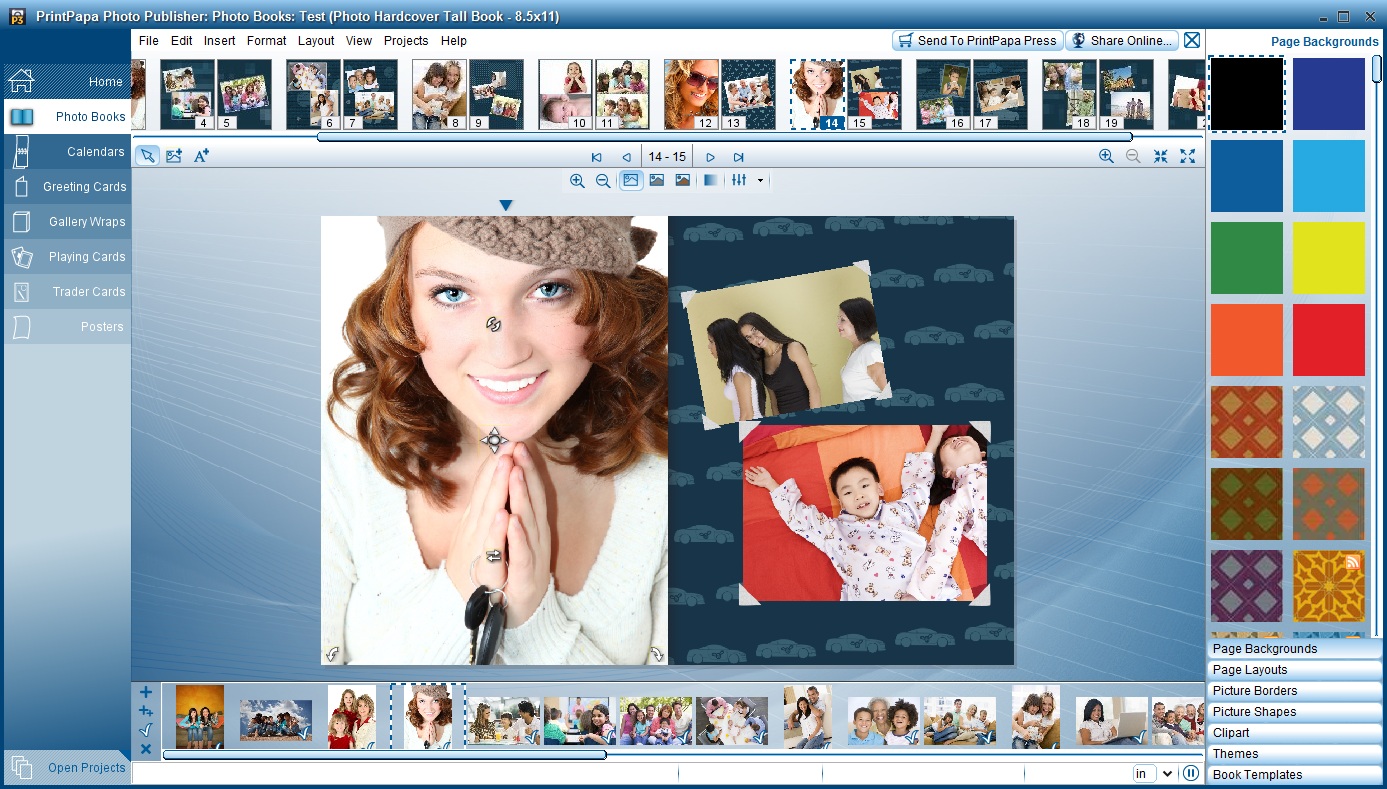The image size is (1387, 789).
Task: Click the rotate handle on the woman's photo
Action: [493, 324]
